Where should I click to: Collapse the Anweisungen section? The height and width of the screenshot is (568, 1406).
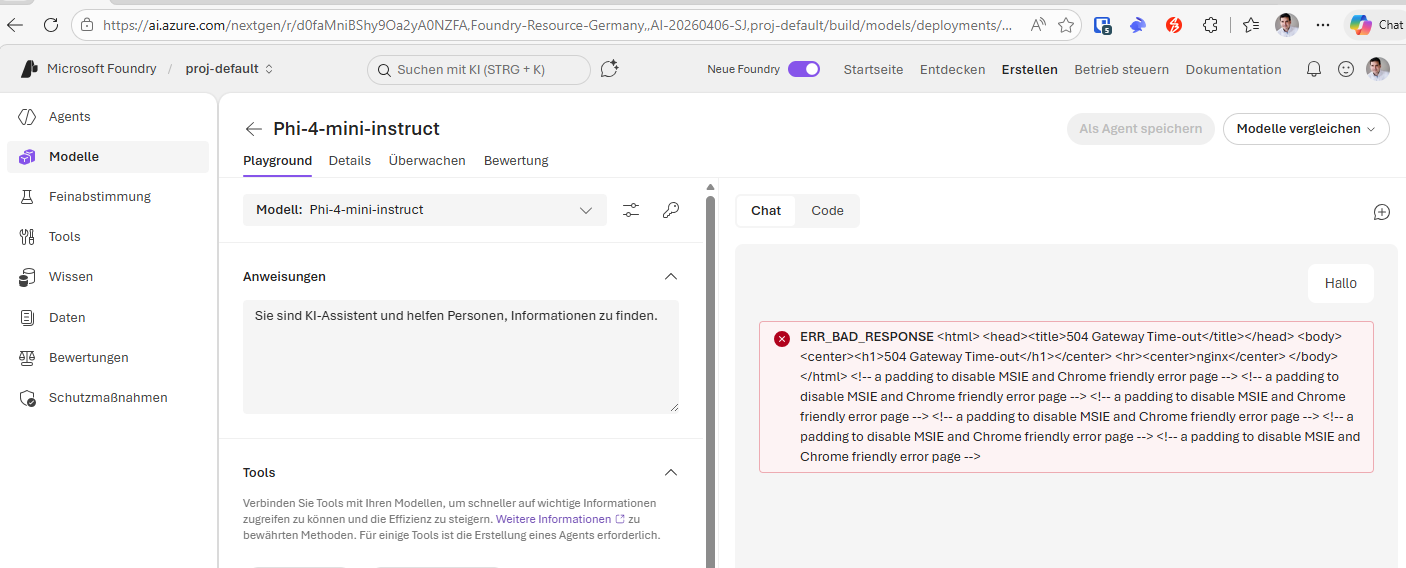point(671,276)
